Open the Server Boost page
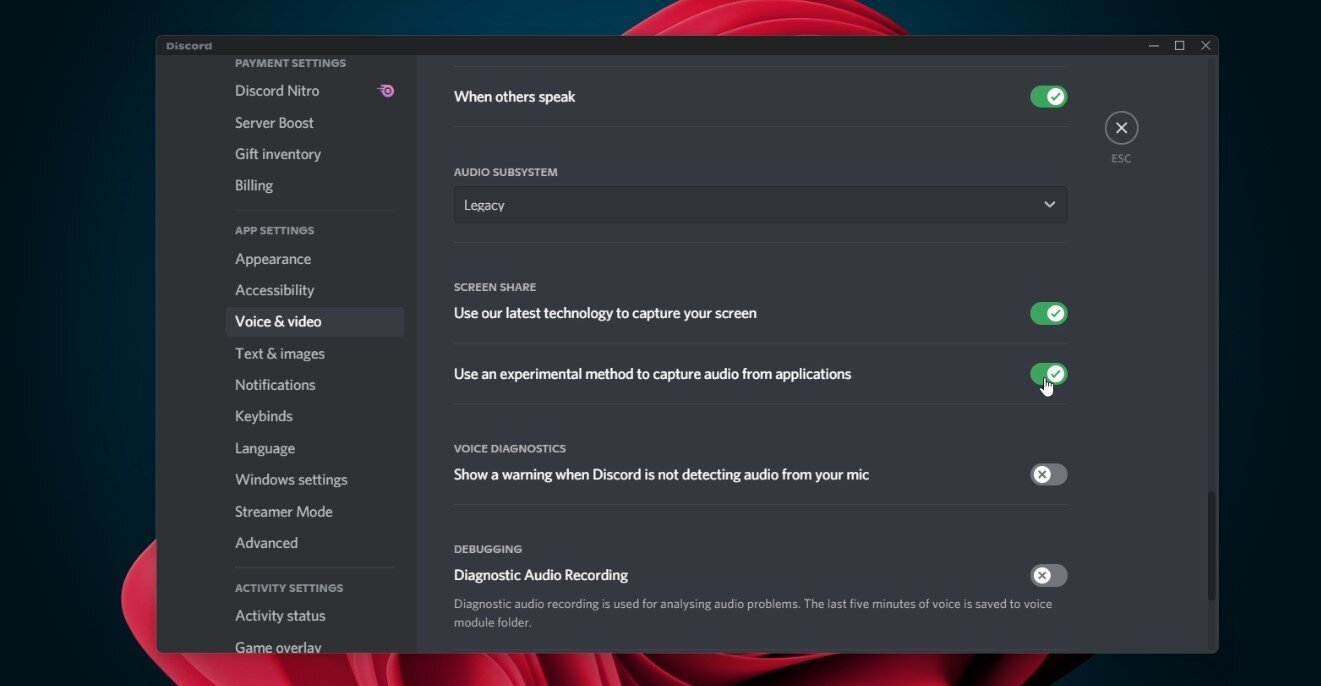 [274, 123]
